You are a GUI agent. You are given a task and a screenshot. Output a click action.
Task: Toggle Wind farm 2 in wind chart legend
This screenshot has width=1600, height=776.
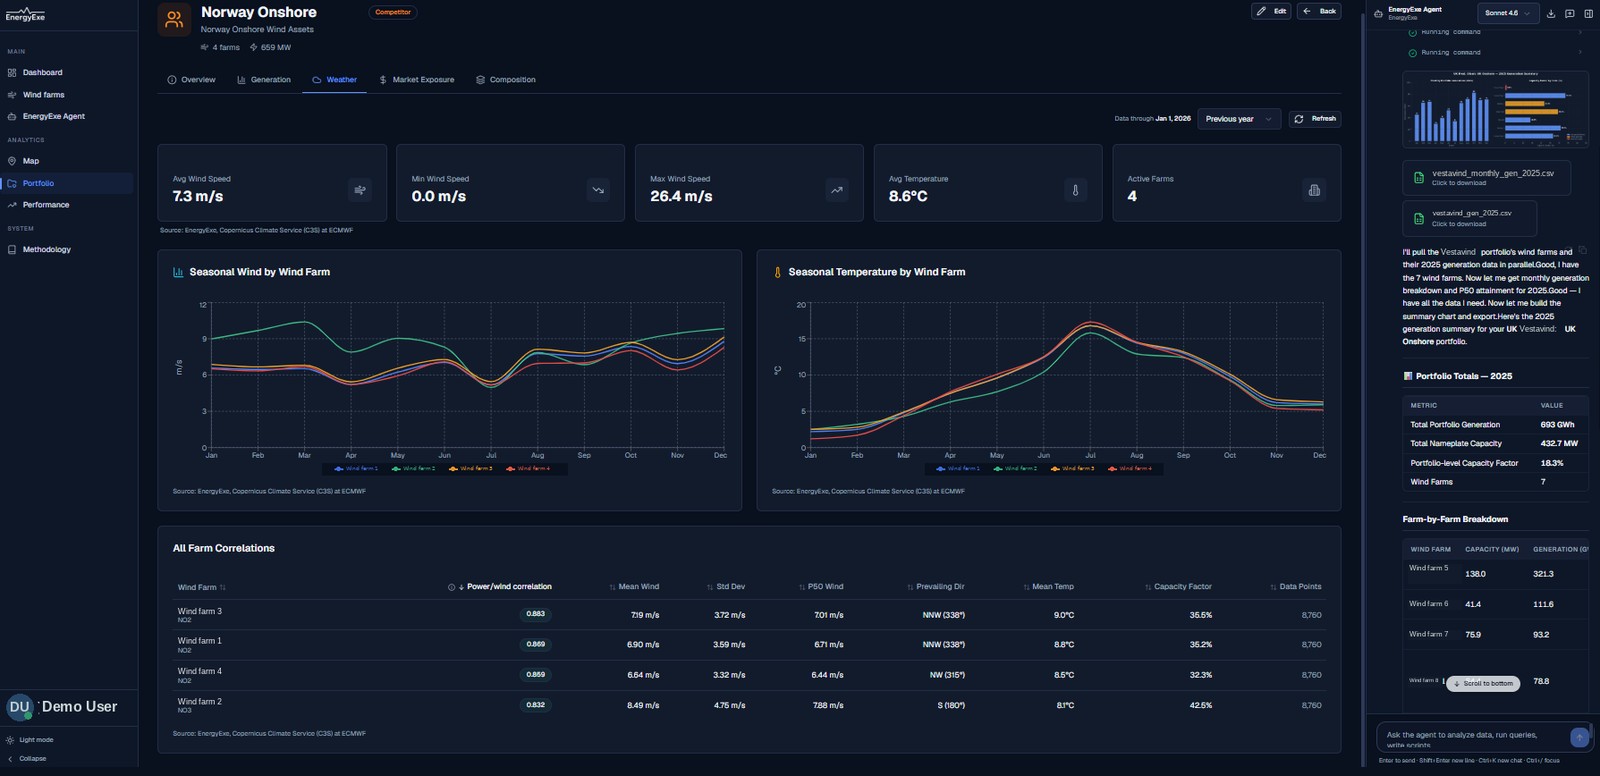pos(414,468)
